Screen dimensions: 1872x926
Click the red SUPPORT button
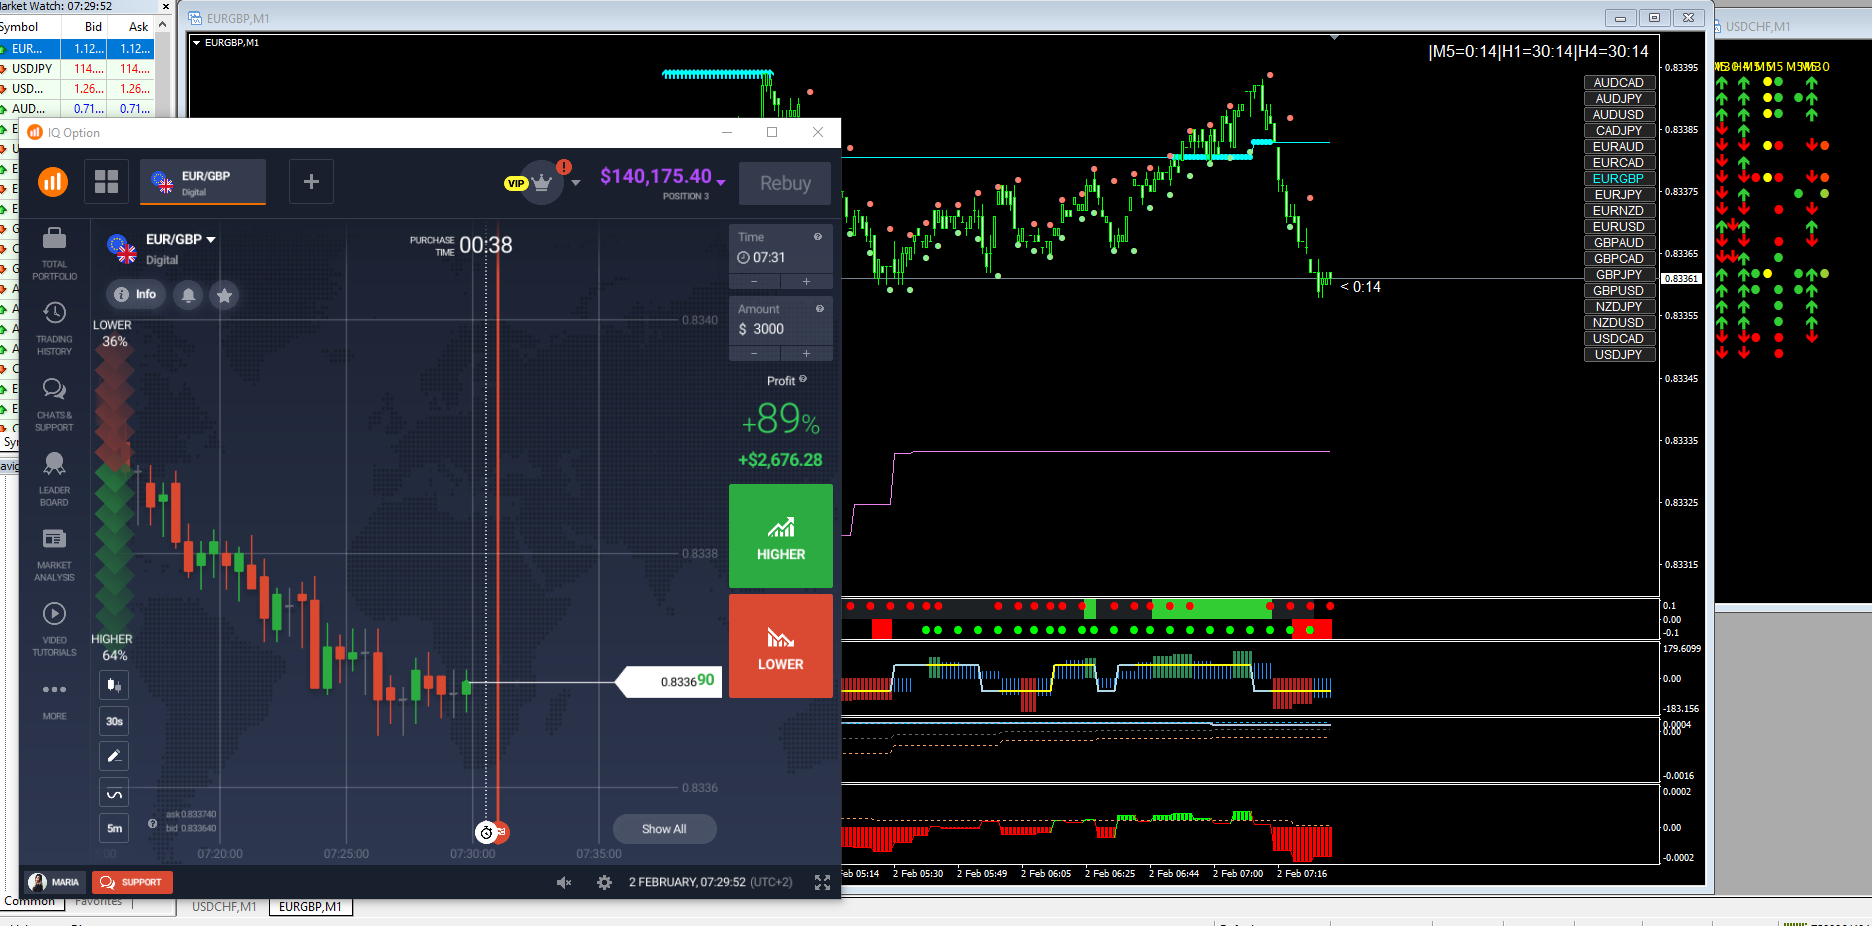[x=132, y=882]
